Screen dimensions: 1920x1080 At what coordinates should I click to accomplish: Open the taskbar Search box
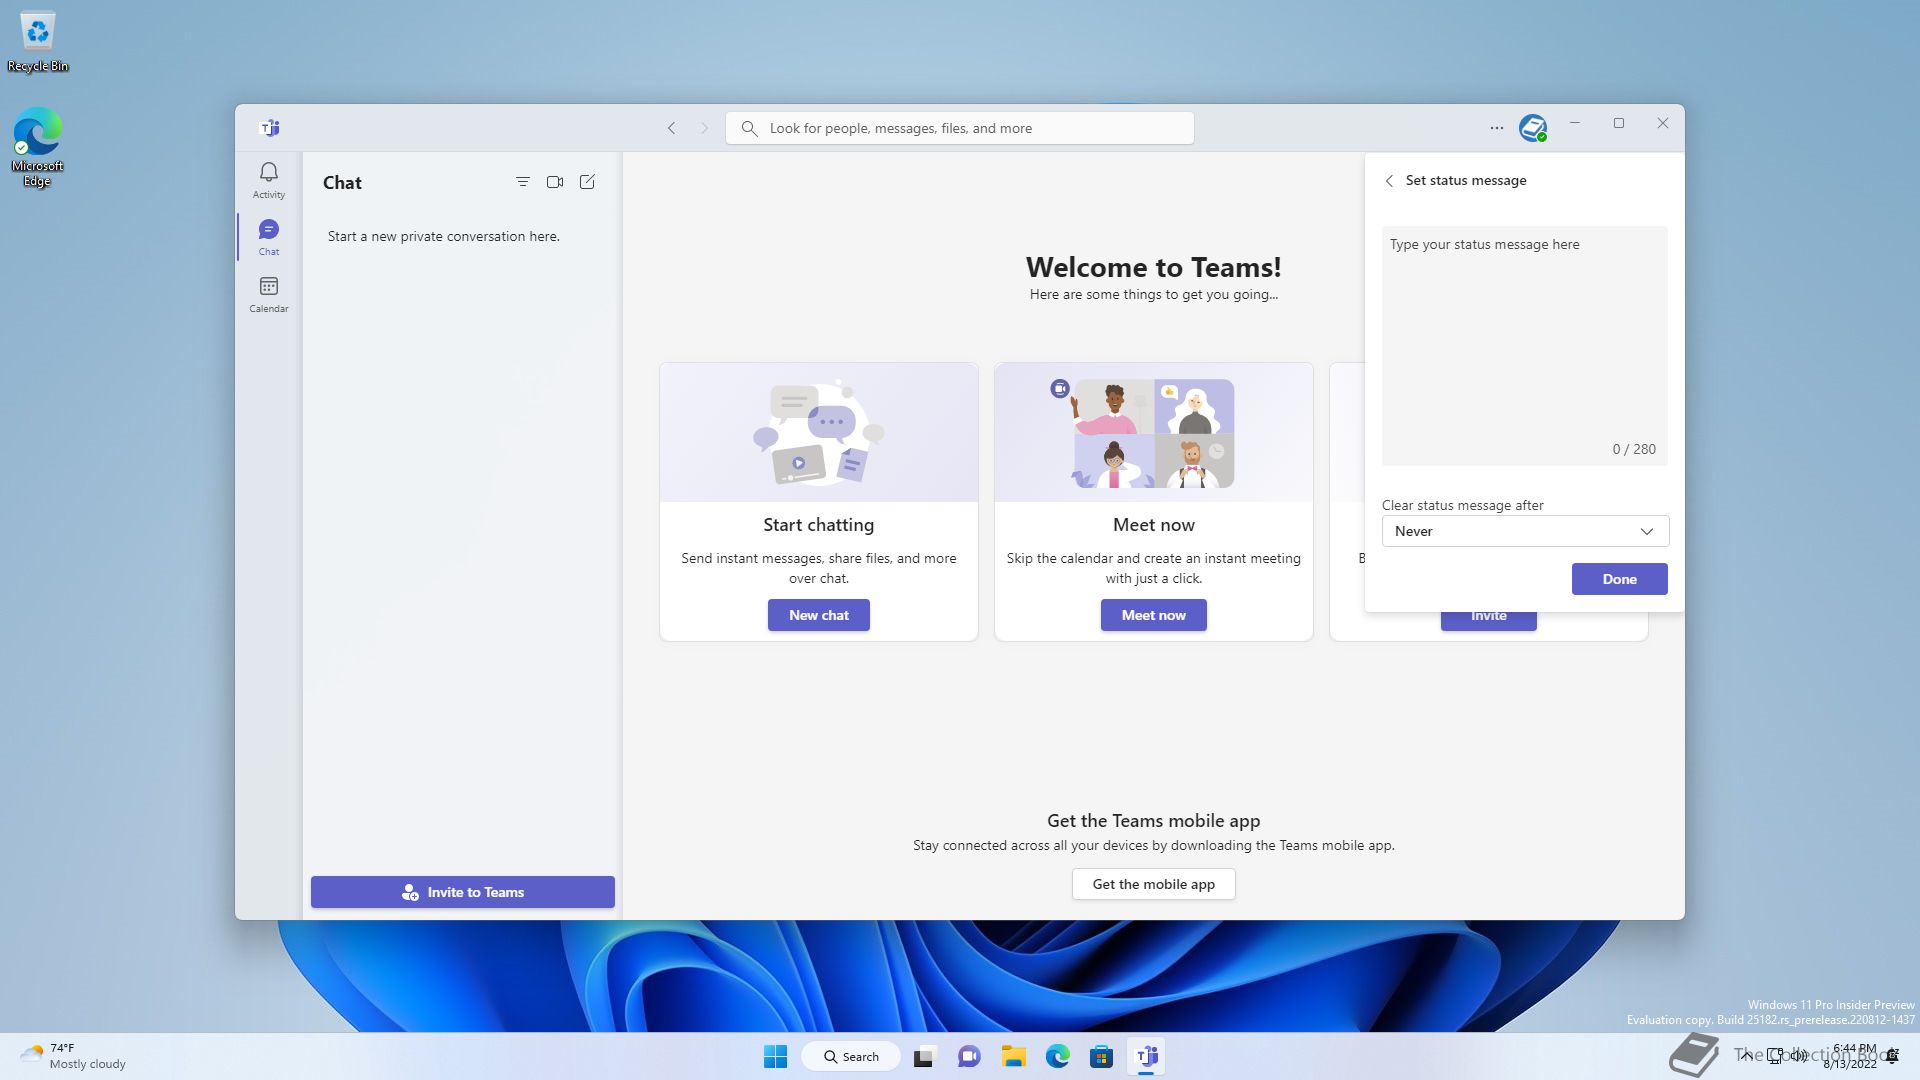point(851,1056)
